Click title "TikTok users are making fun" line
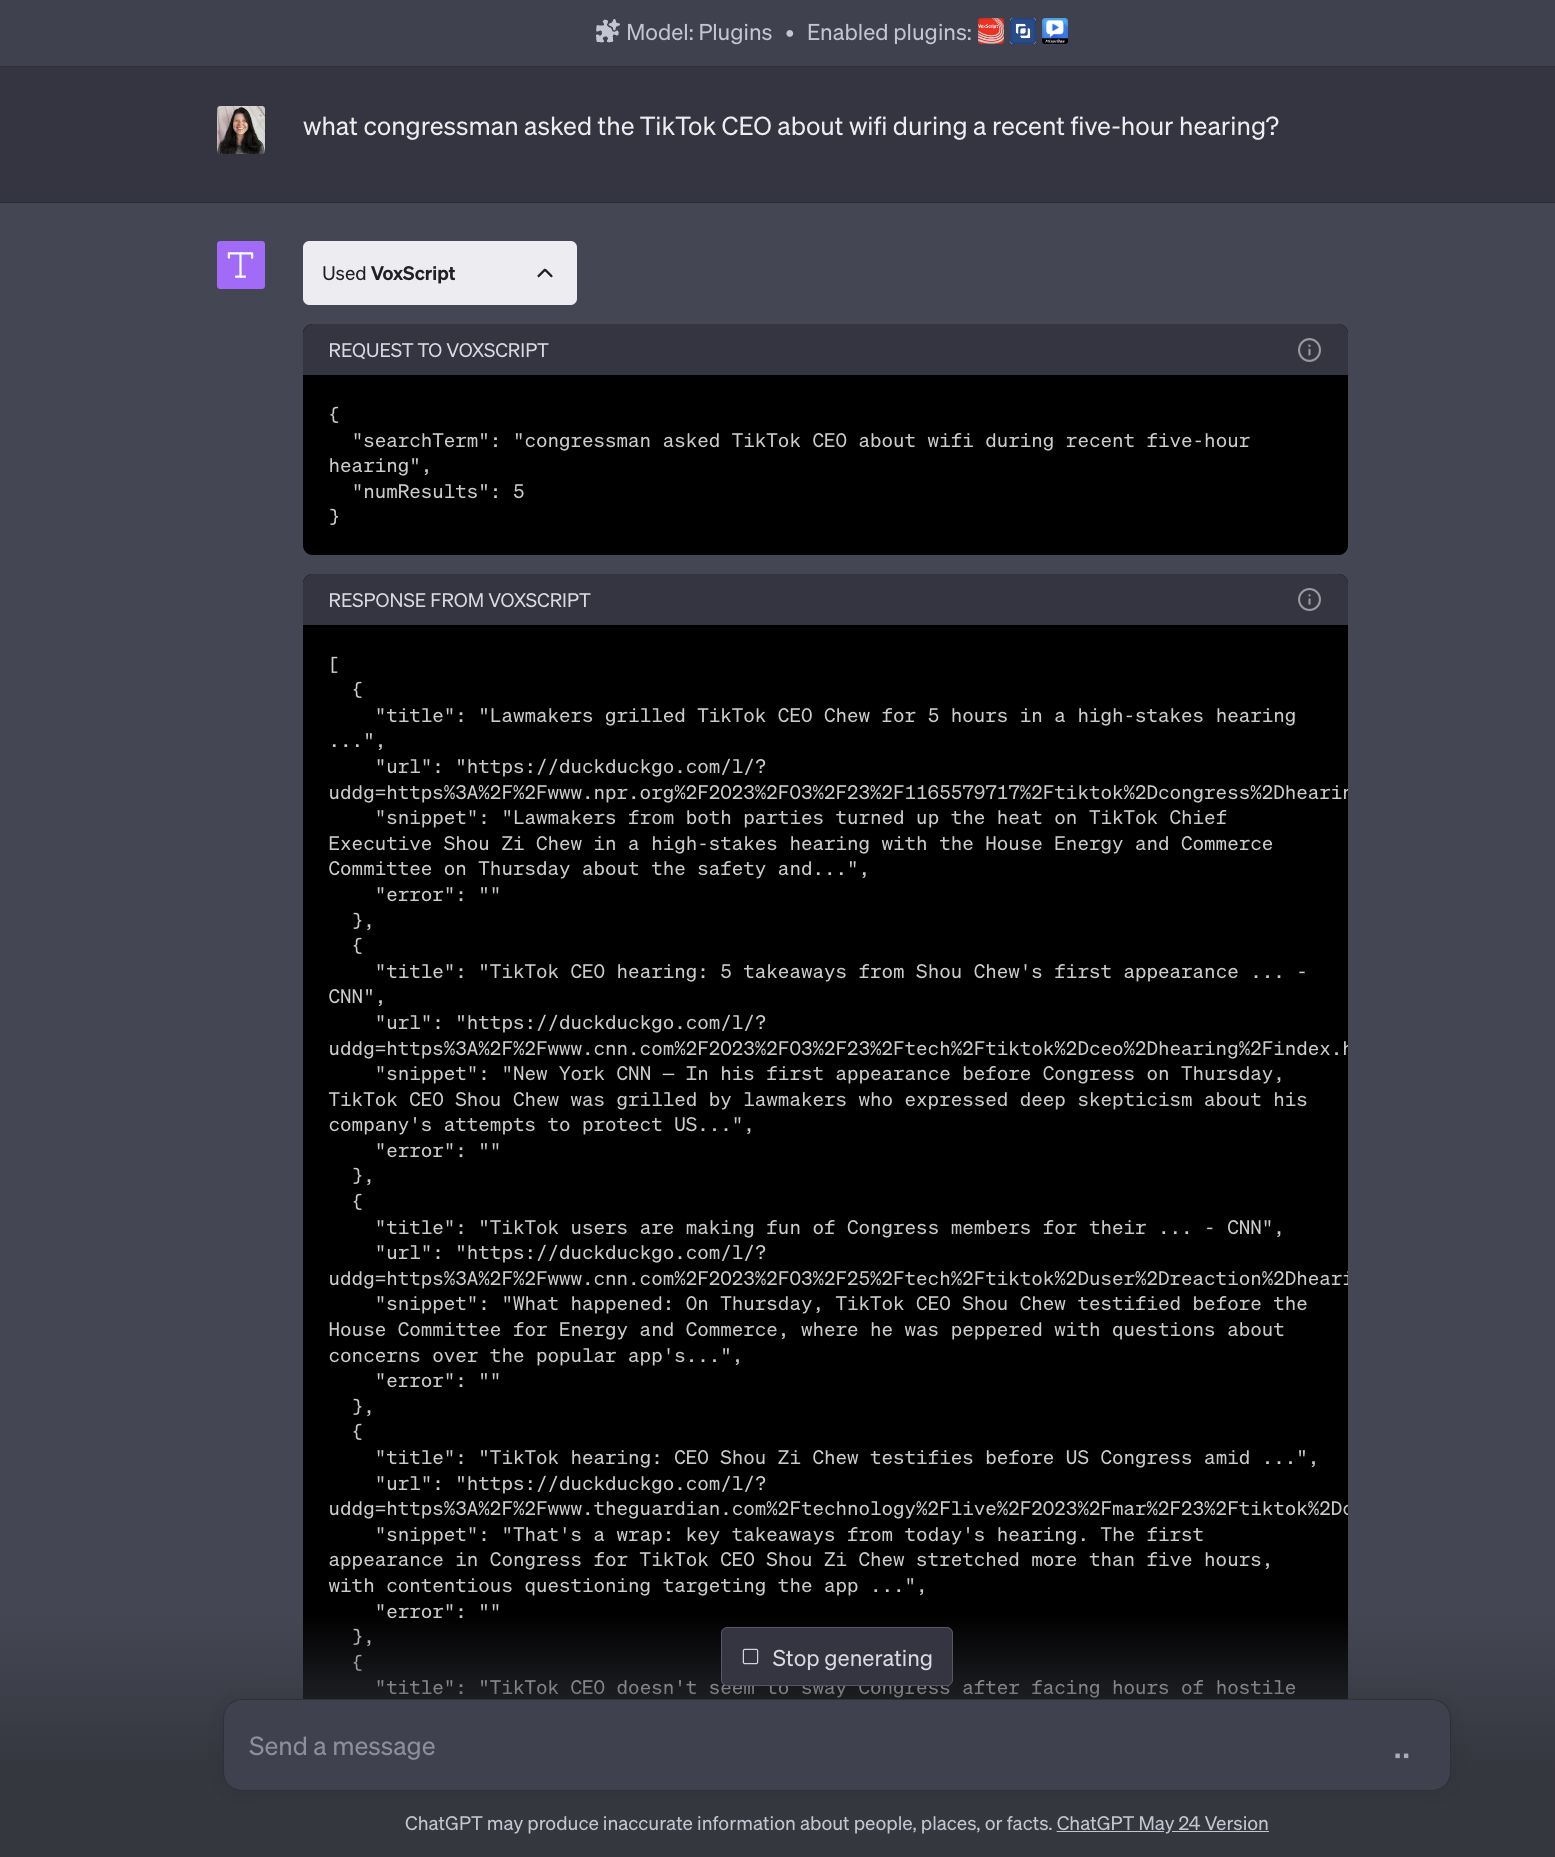Viewport: 1555px width, 1857px height. (829, 1227)
